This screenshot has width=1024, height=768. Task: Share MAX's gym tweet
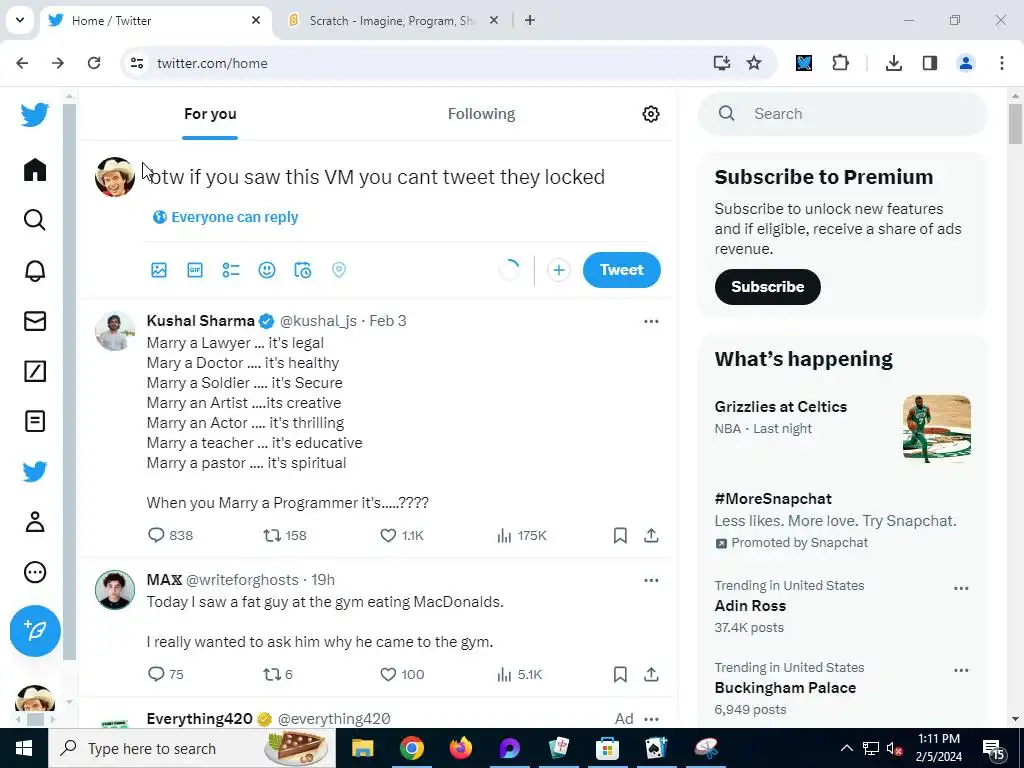click(651, 674)
